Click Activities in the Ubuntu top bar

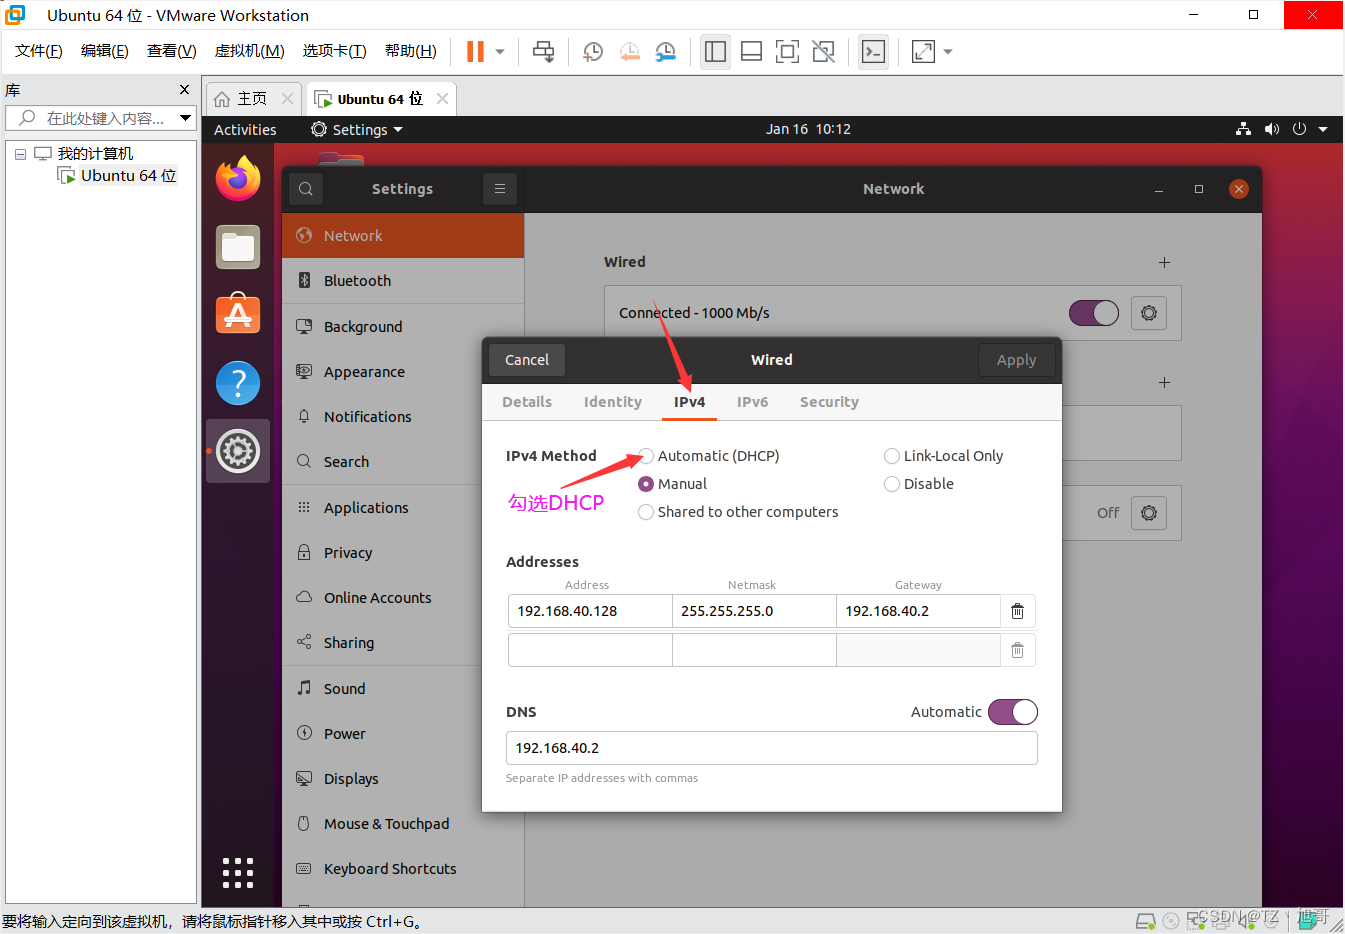click(x=245, y=130)
